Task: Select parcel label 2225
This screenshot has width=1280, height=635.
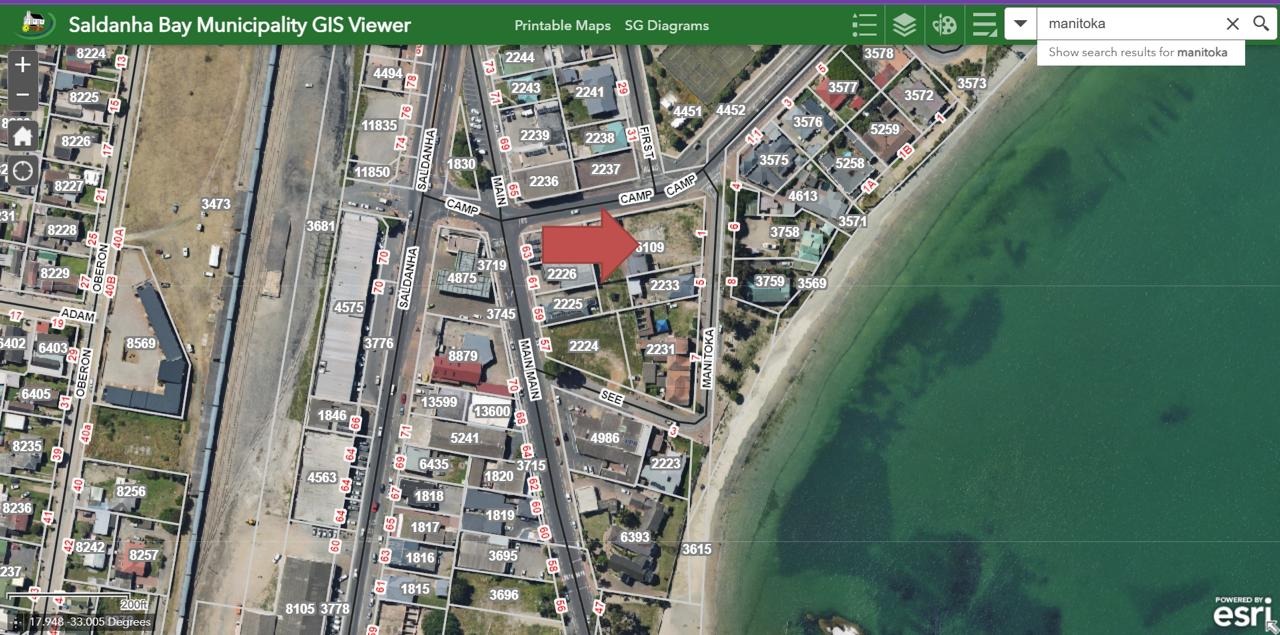Action: [x=568, y=304]
